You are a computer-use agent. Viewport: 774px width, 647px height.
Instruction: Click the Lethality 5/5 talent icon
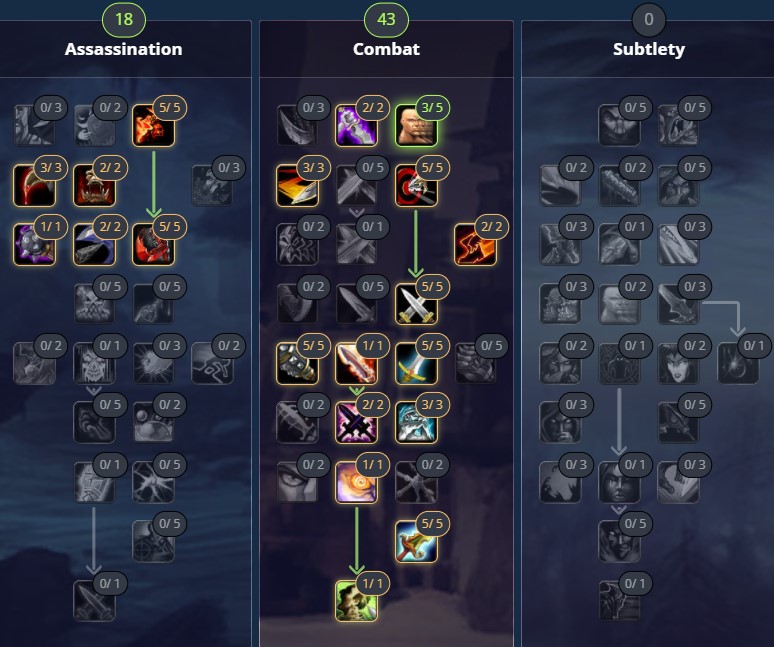154,244
